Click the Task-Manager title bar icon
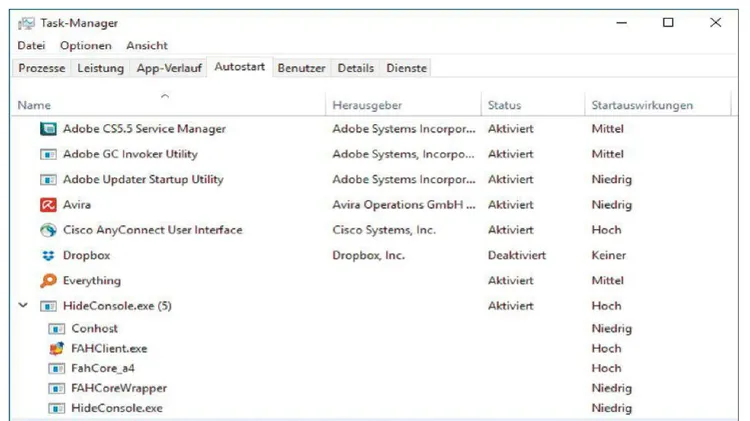 (26, 23)
